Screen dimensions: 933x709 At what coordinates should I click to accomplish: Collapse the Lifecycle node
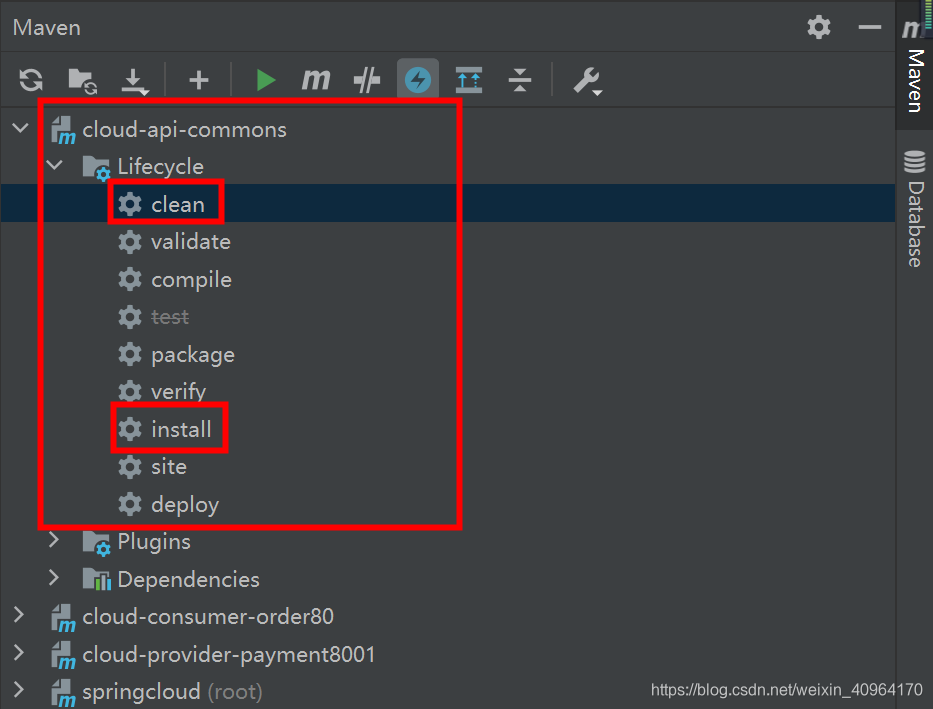point(55,165)
